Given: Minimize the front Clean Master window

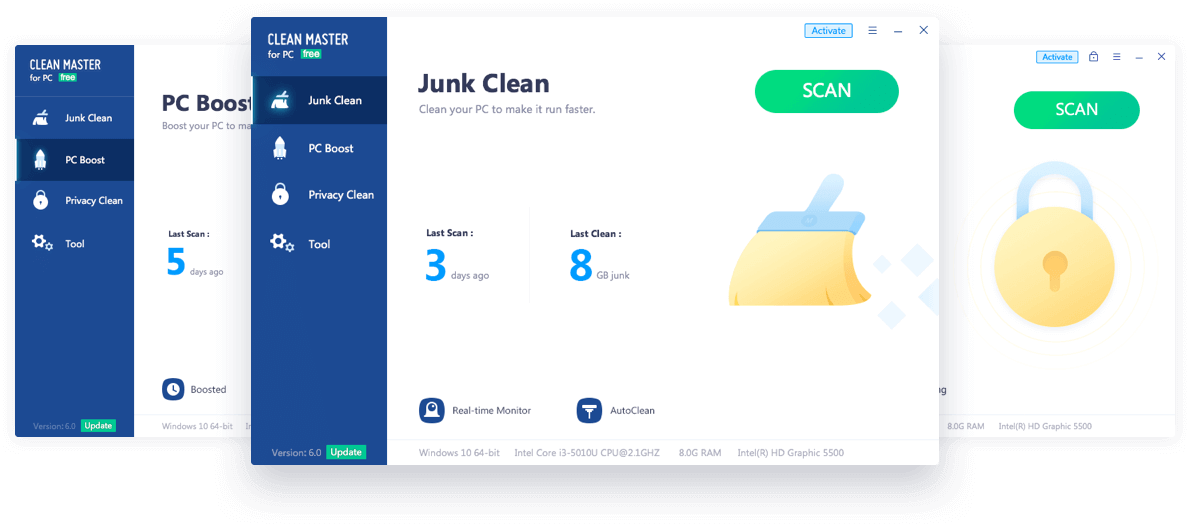Looking at the screenshot, I should pyautogui.click(x=898, y=31).
